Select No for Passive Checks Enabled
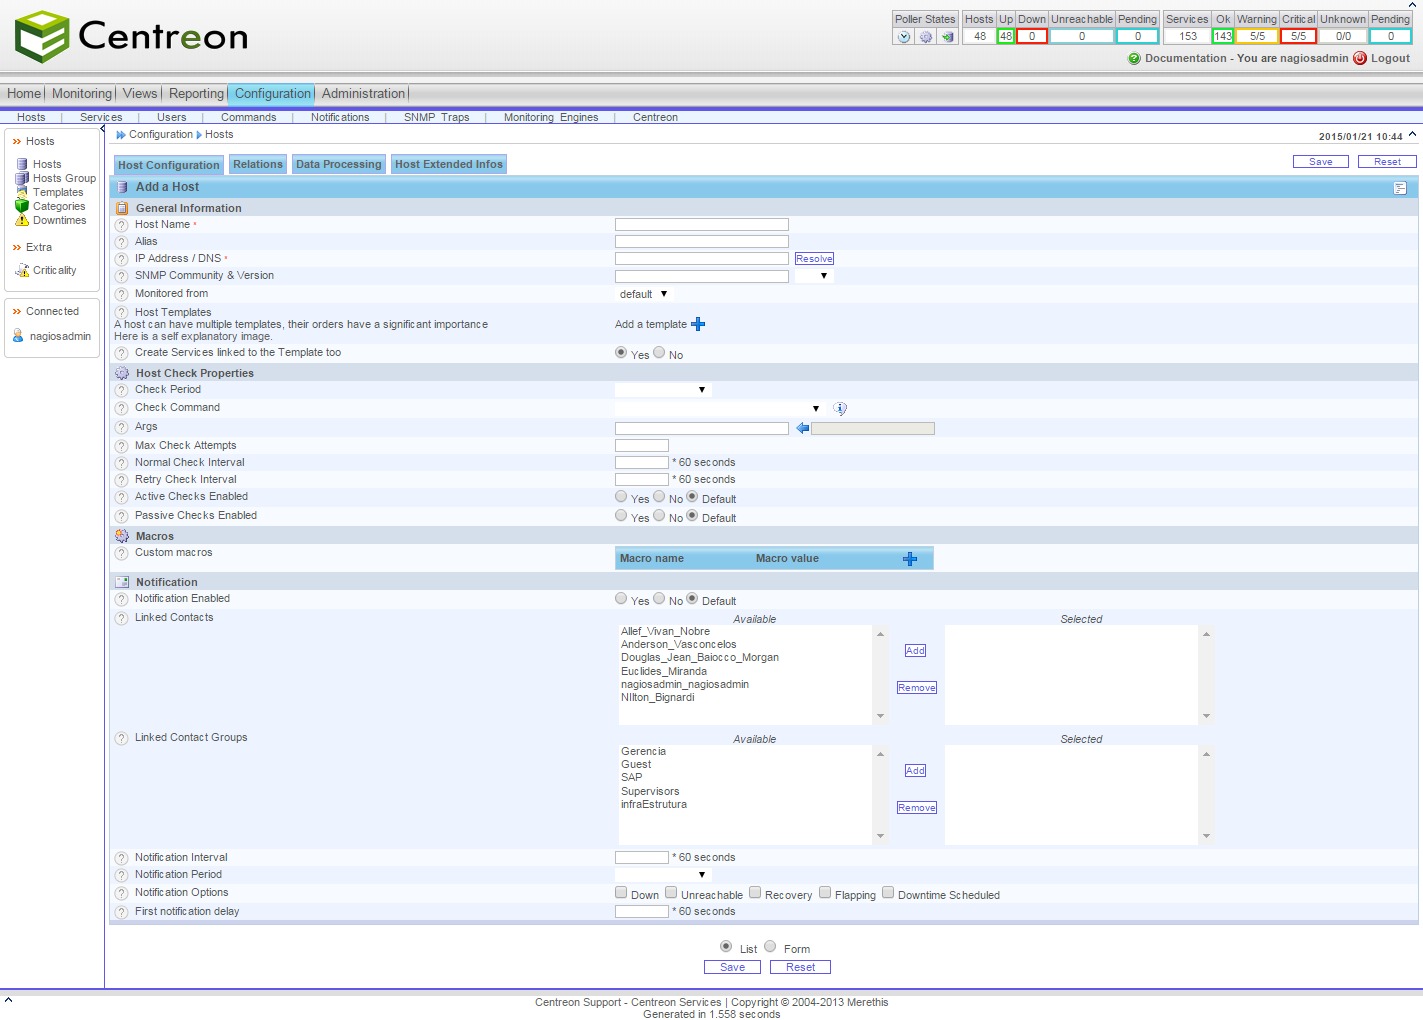This screenshot has width=1423, height=1020. [659, 515]
